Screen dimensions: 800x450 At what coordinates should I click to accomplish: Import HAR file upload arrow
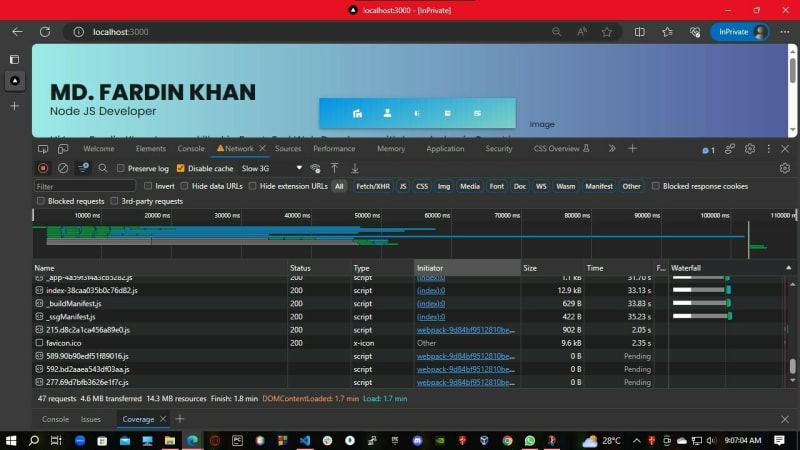pyautogui.click(x=335, y=168)
